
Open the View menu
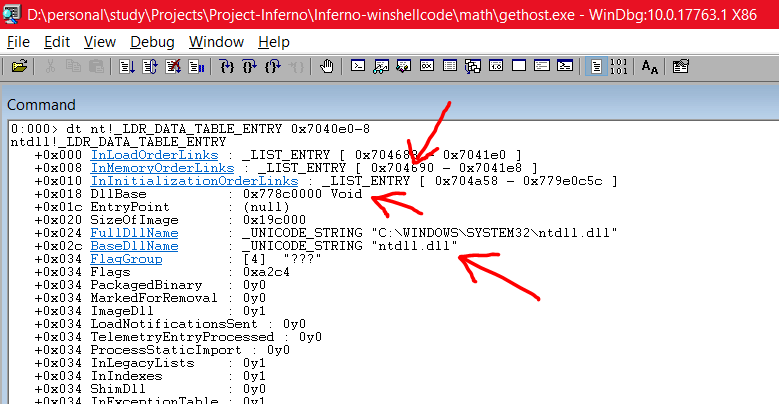point(99,42)
